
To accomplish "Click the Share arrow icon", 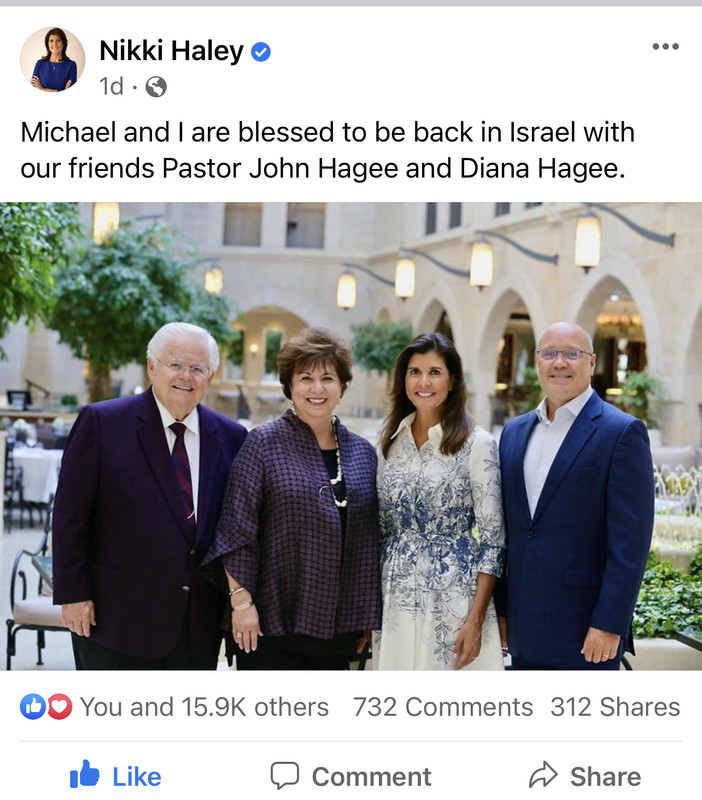I will pos(543,774).
